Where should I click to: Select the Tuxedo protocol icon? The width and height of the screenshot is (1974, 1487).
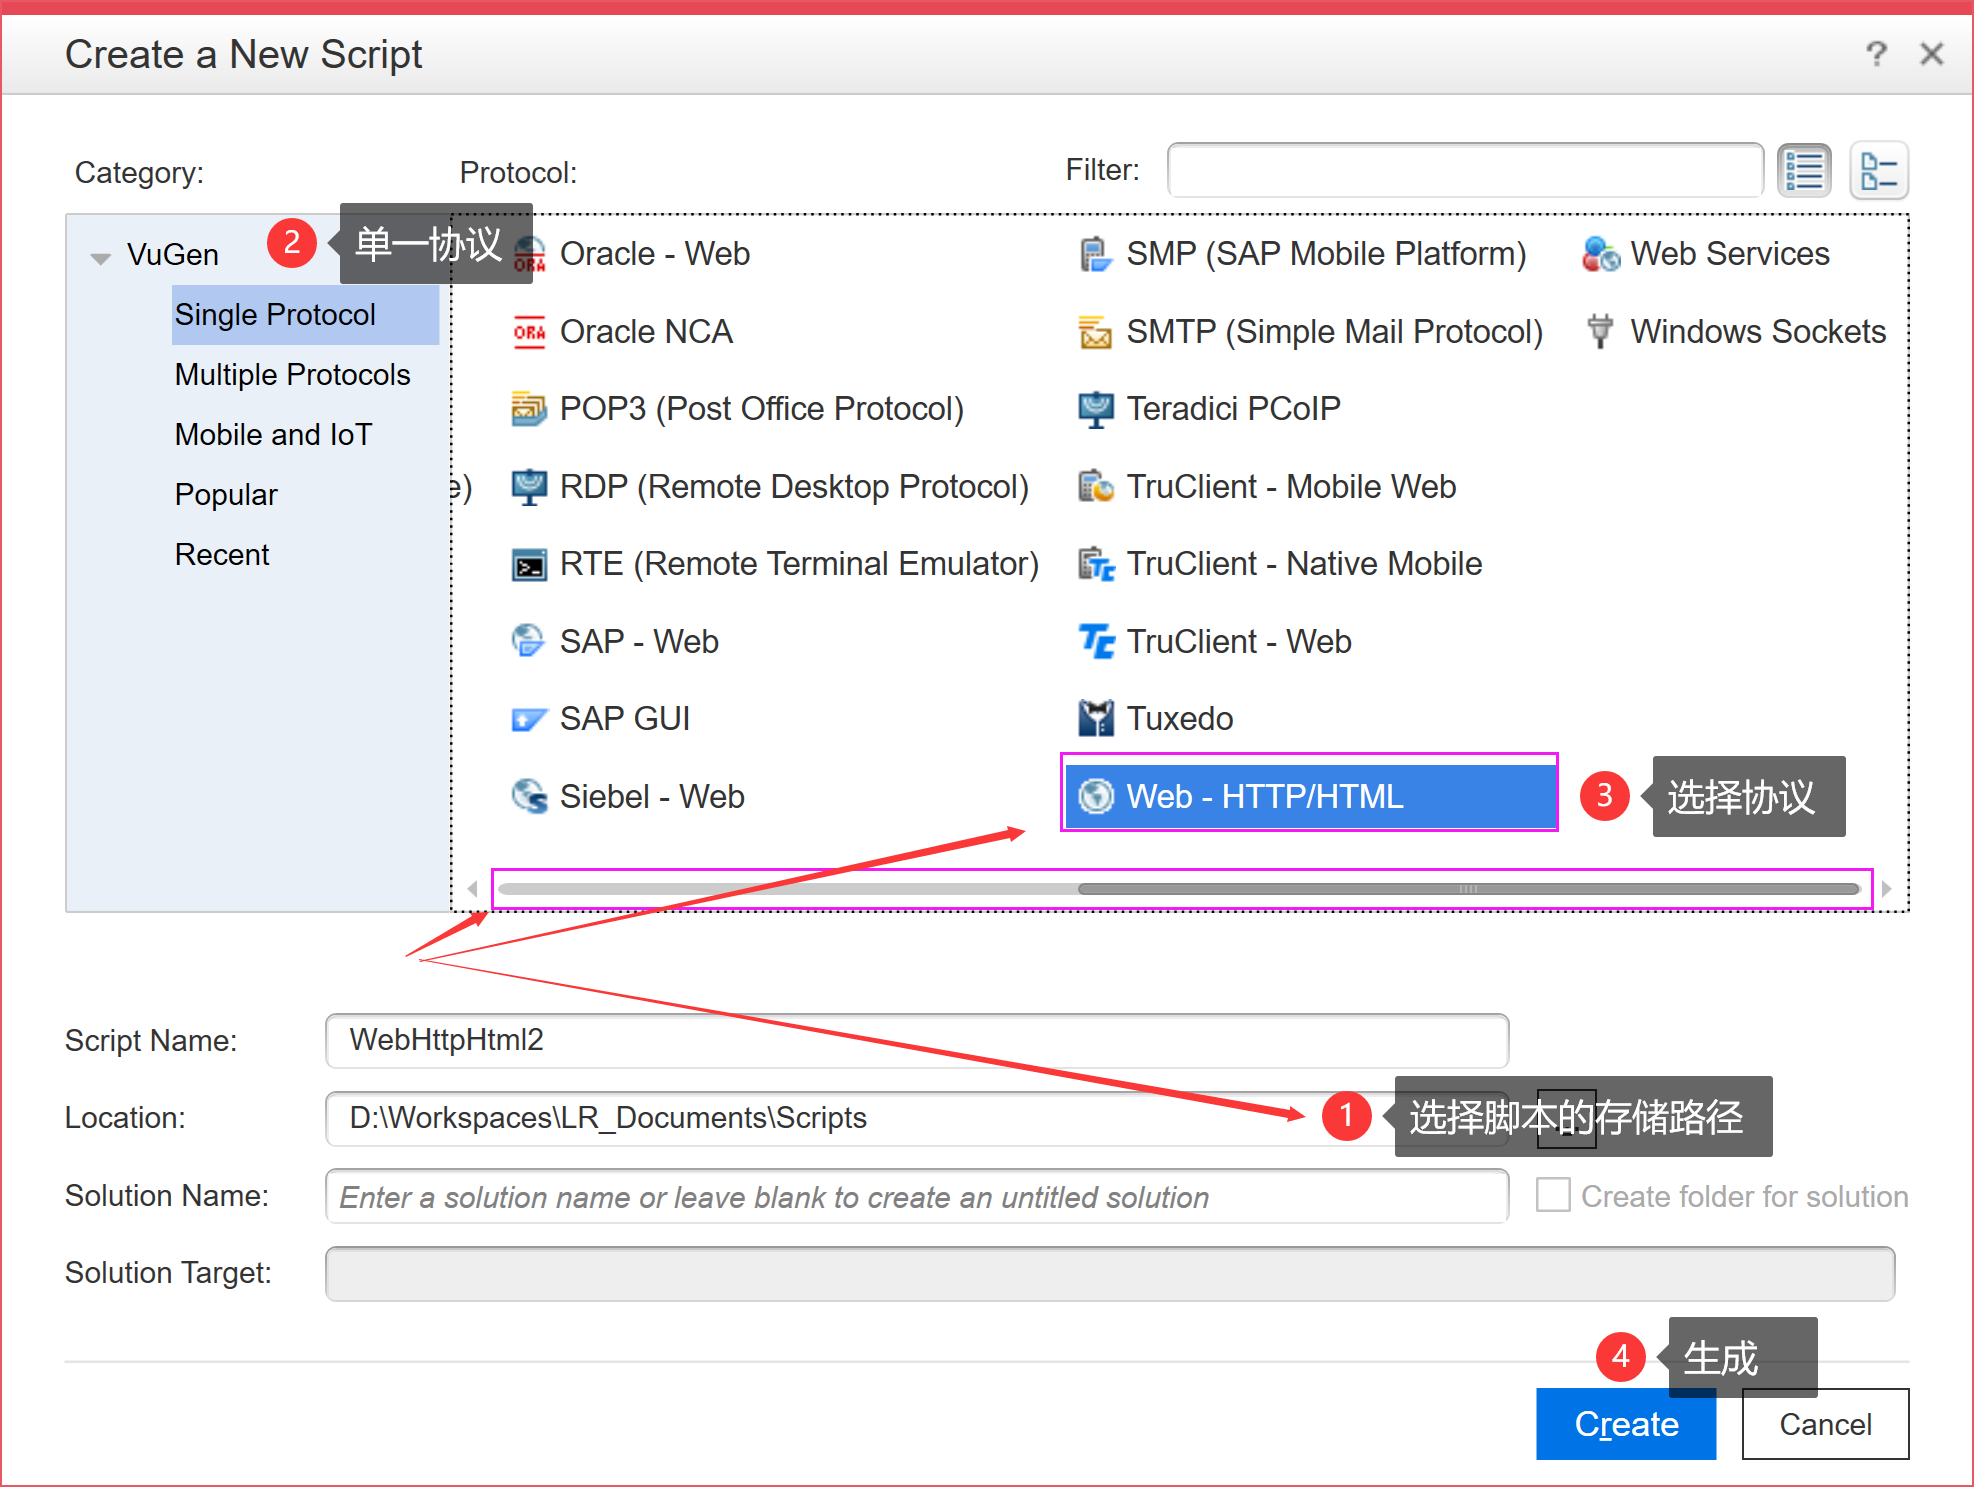[x=1096, y=718]
